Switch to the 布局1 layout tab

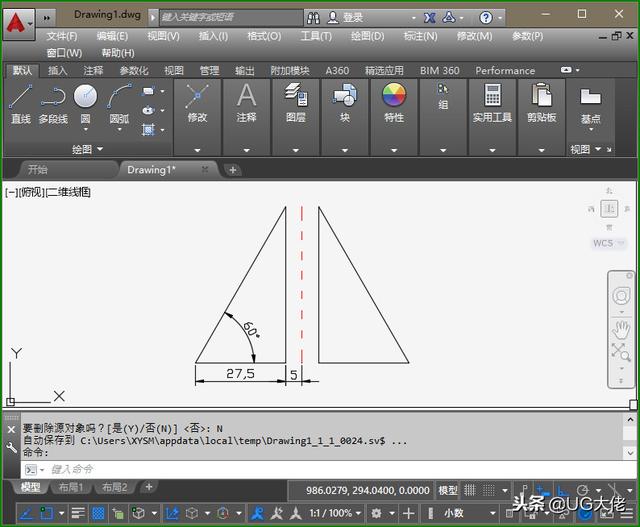(69, 487)
